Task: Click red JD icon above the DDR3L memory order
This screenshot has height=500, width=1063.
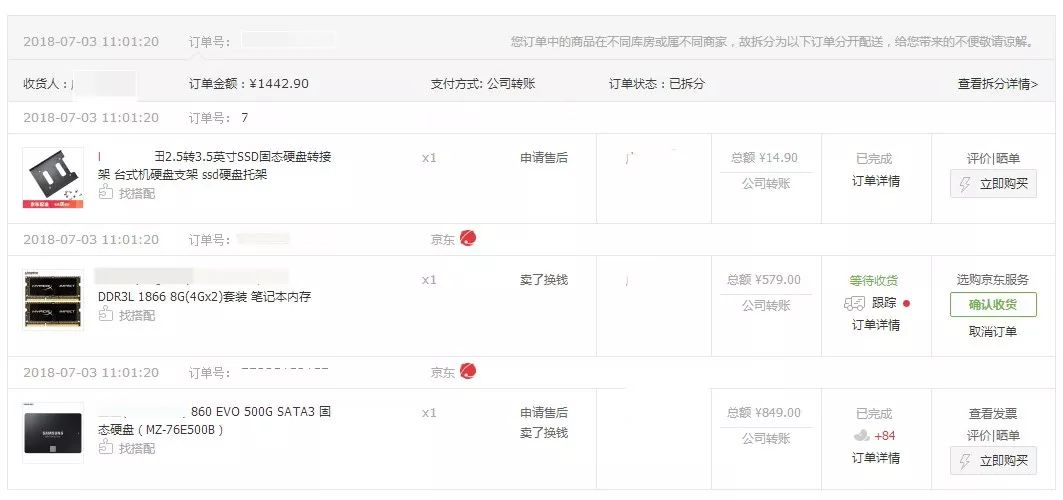Action: (x=468, y=239)
